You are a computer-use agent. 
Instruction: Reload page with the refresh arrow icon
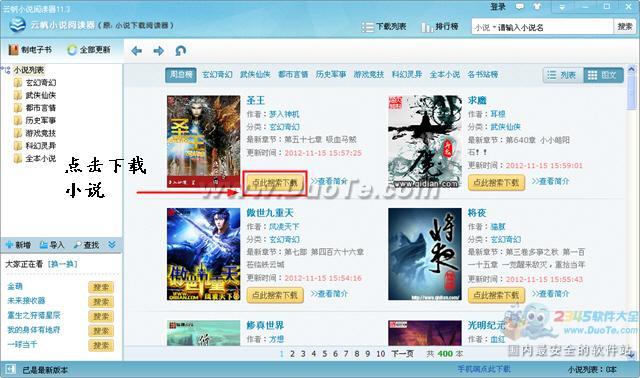180,51
